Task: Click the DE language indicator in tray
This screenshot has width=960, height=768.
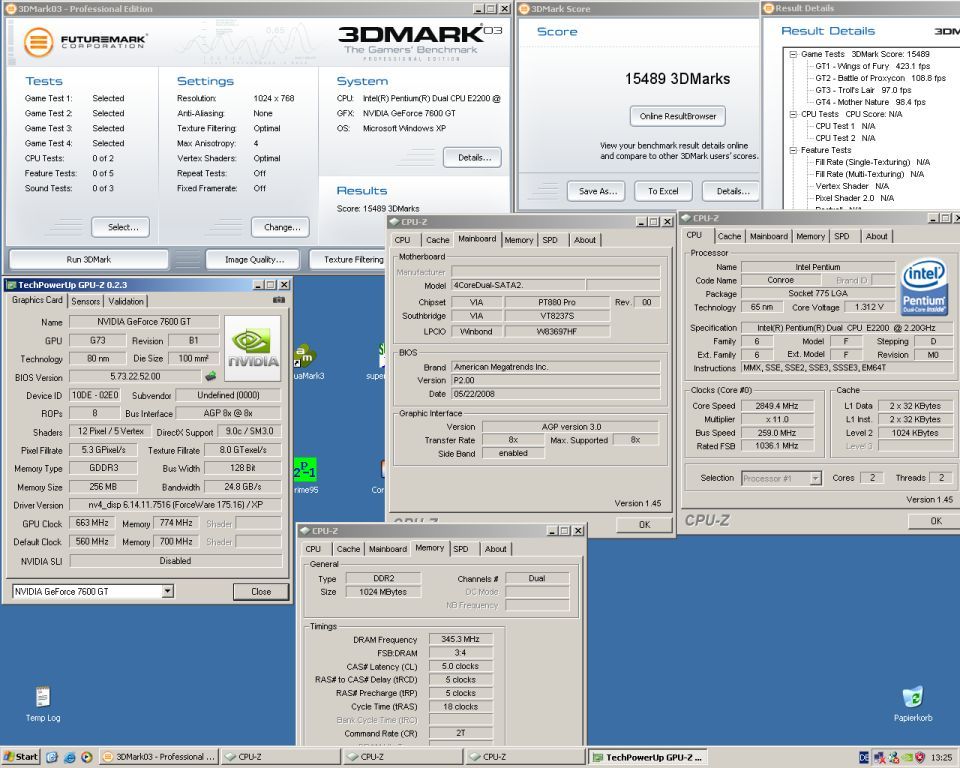Action: 863,758
